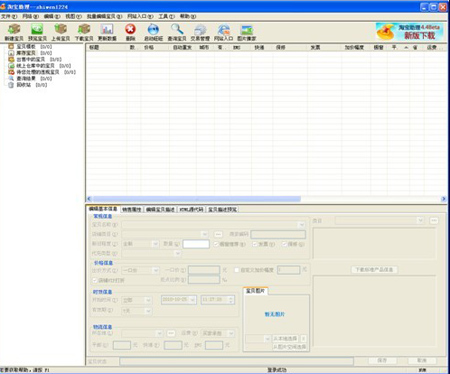This screenshot has height=374, width=450.
Task: Click the 从图片空间选择 button
Action: (x=289, y=347)
